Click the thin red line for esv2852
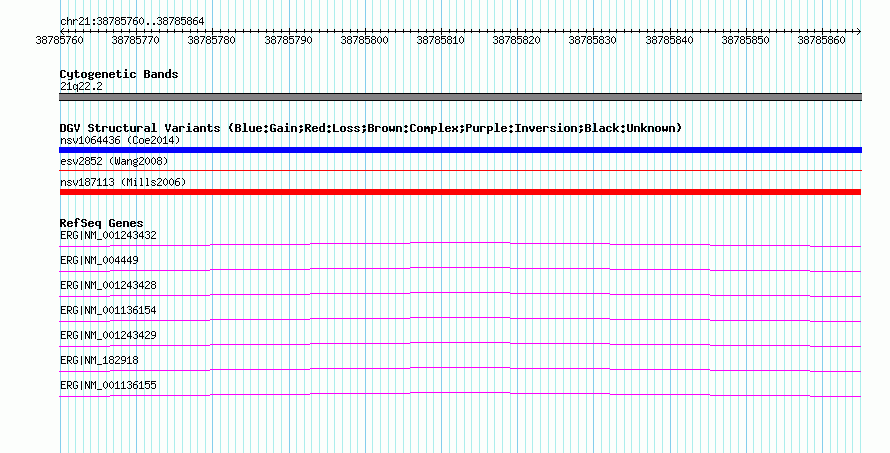 click(x=460, y=170)
